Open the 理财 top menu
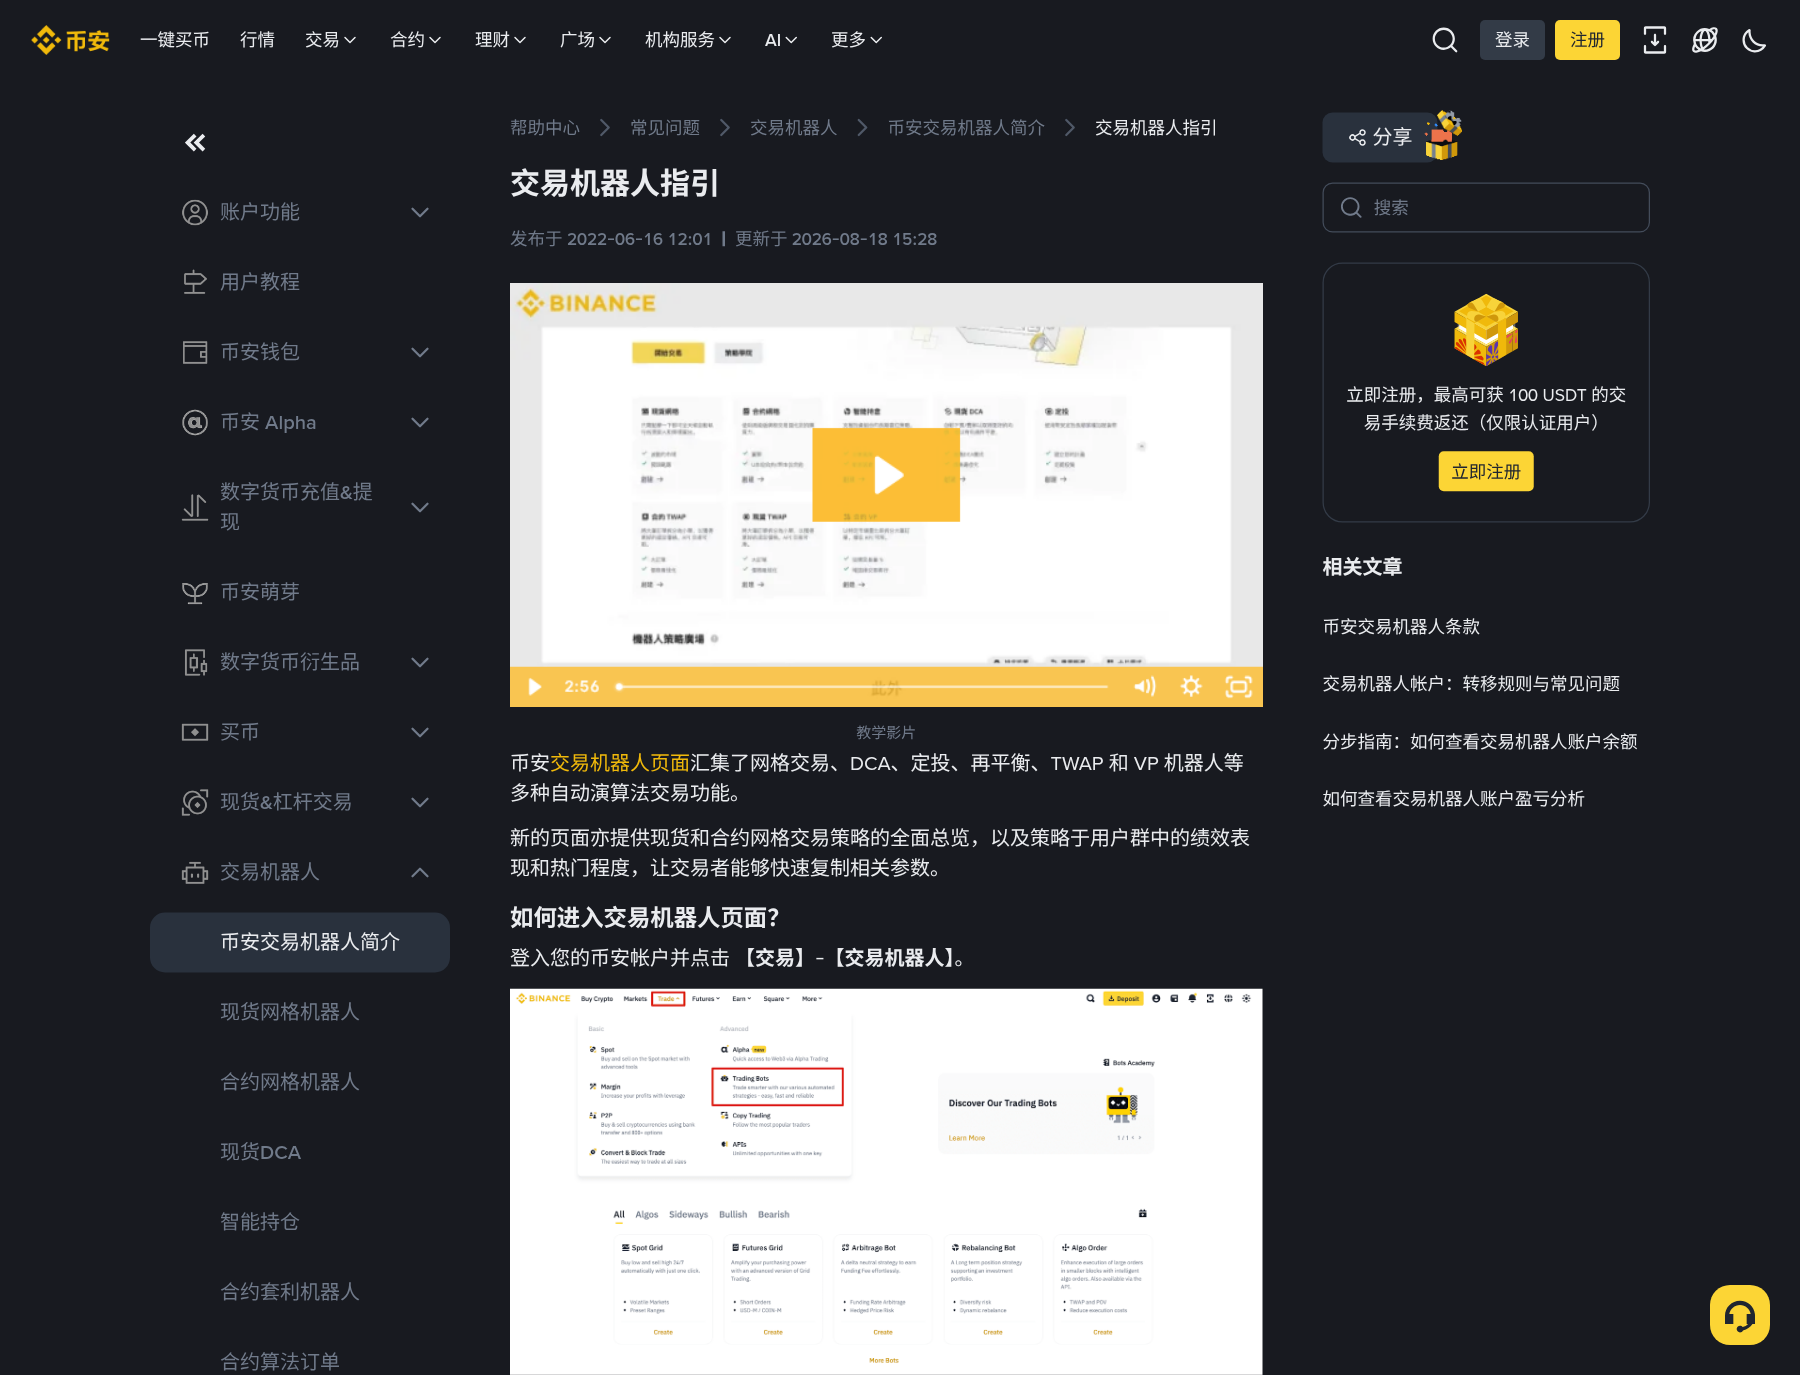This screenshot has height=1375, width=1800. tap(500, 40)
